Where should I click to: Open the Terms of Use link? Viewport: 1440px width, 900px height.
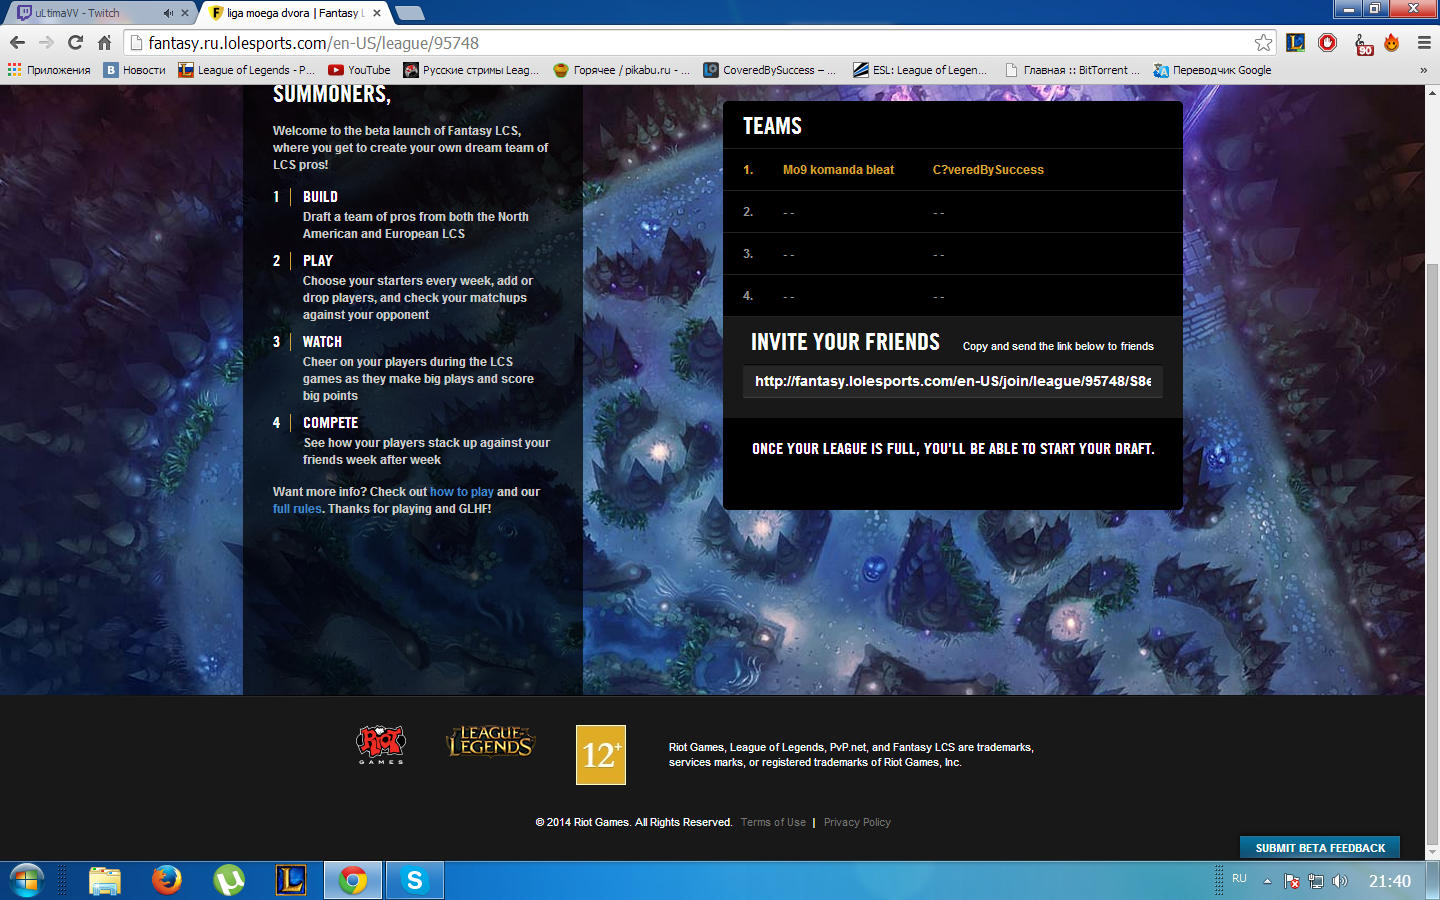click(x=773, y=822)
